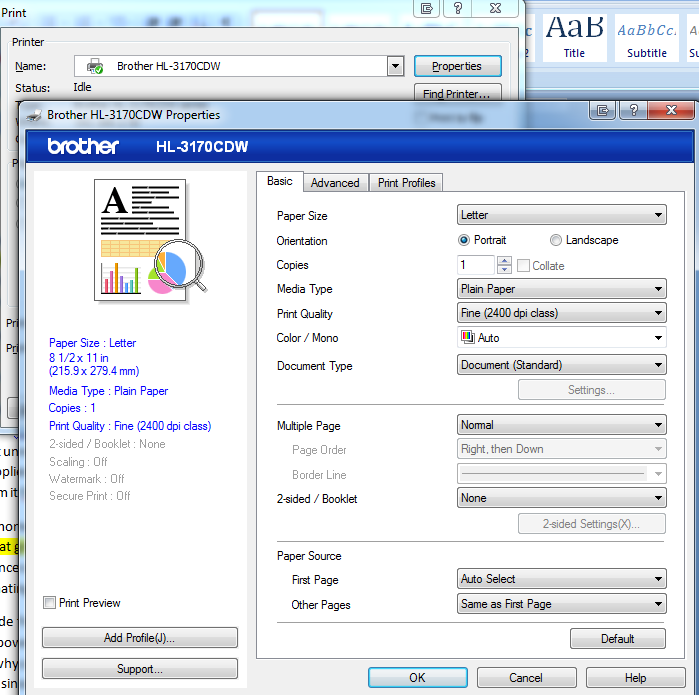Click the 'Copies : 1' summary text
The height and width of the screenshot is (695, 699).
pyautogui.click(x=72, y=408)
